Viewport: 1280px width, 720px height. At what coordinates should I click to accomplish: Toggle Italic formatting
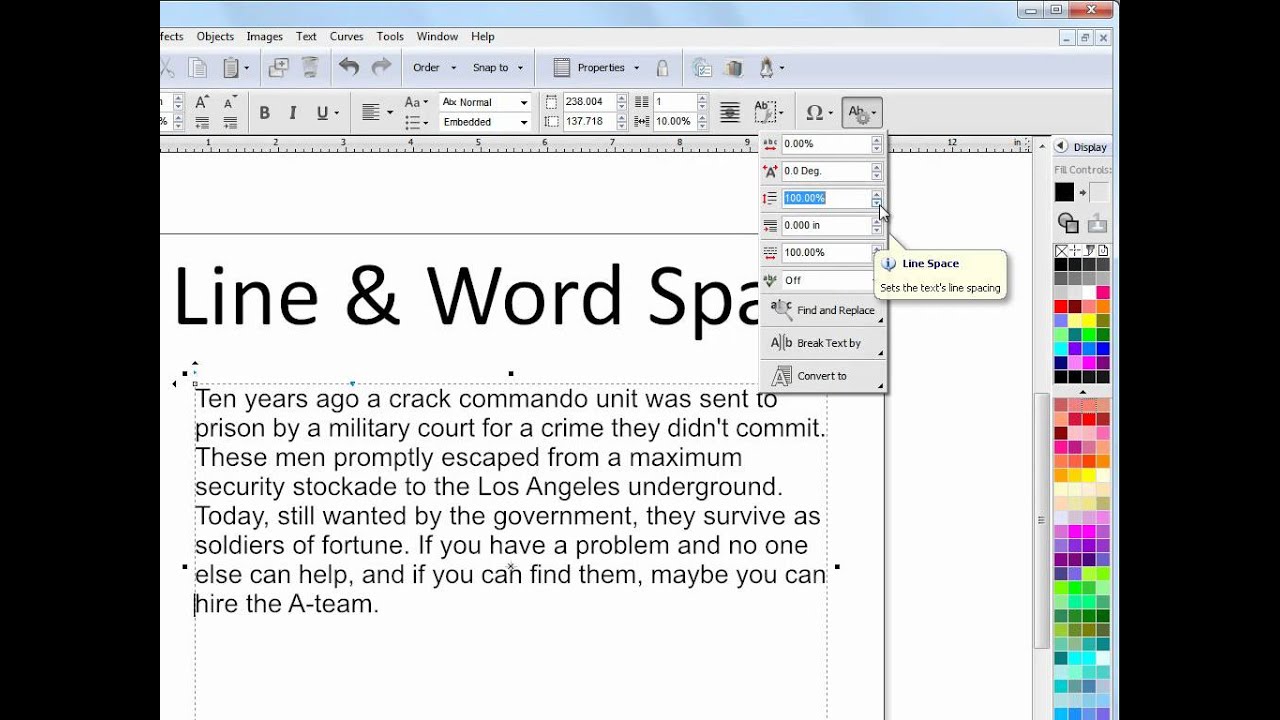click(x=293, y=113)
